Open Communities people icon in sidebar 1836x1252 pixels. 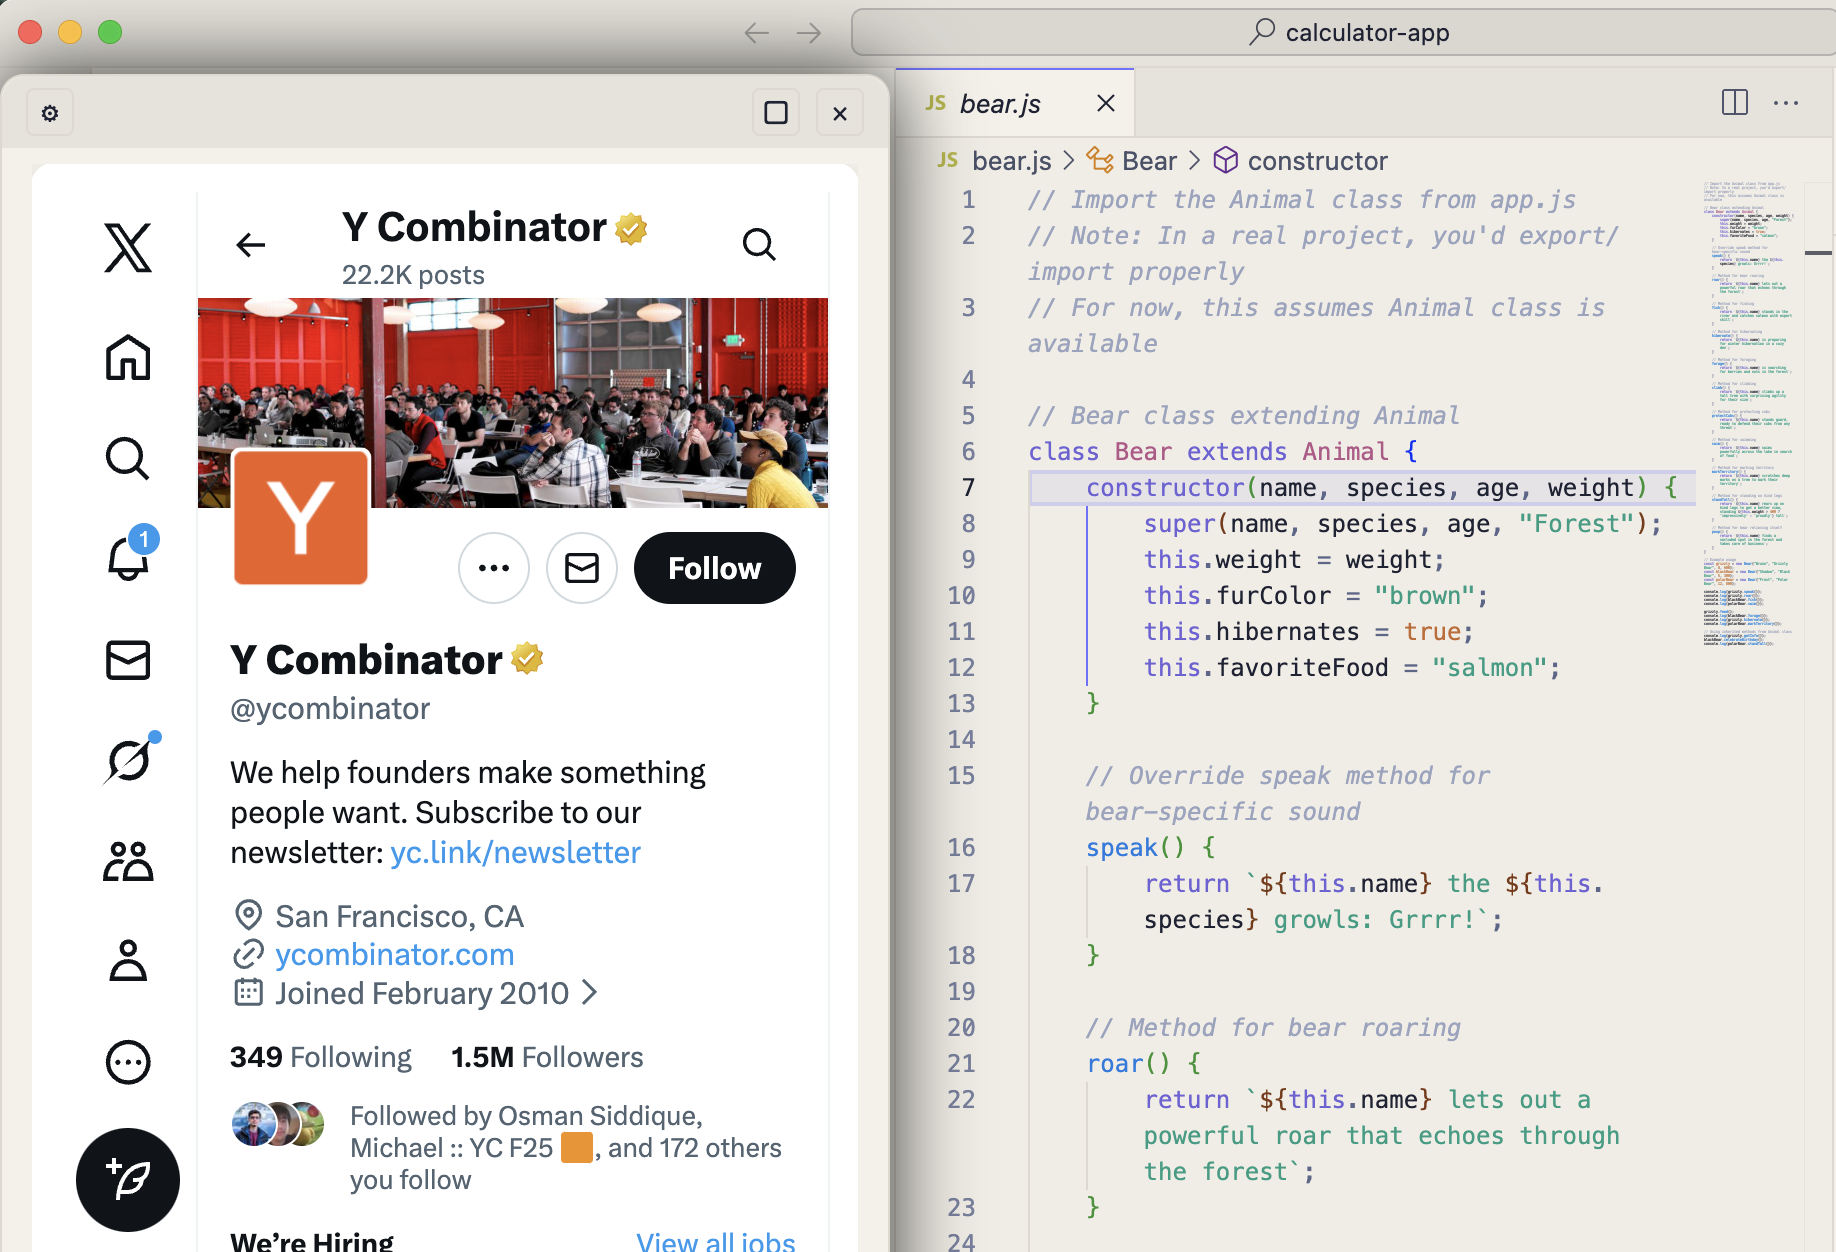128,861
